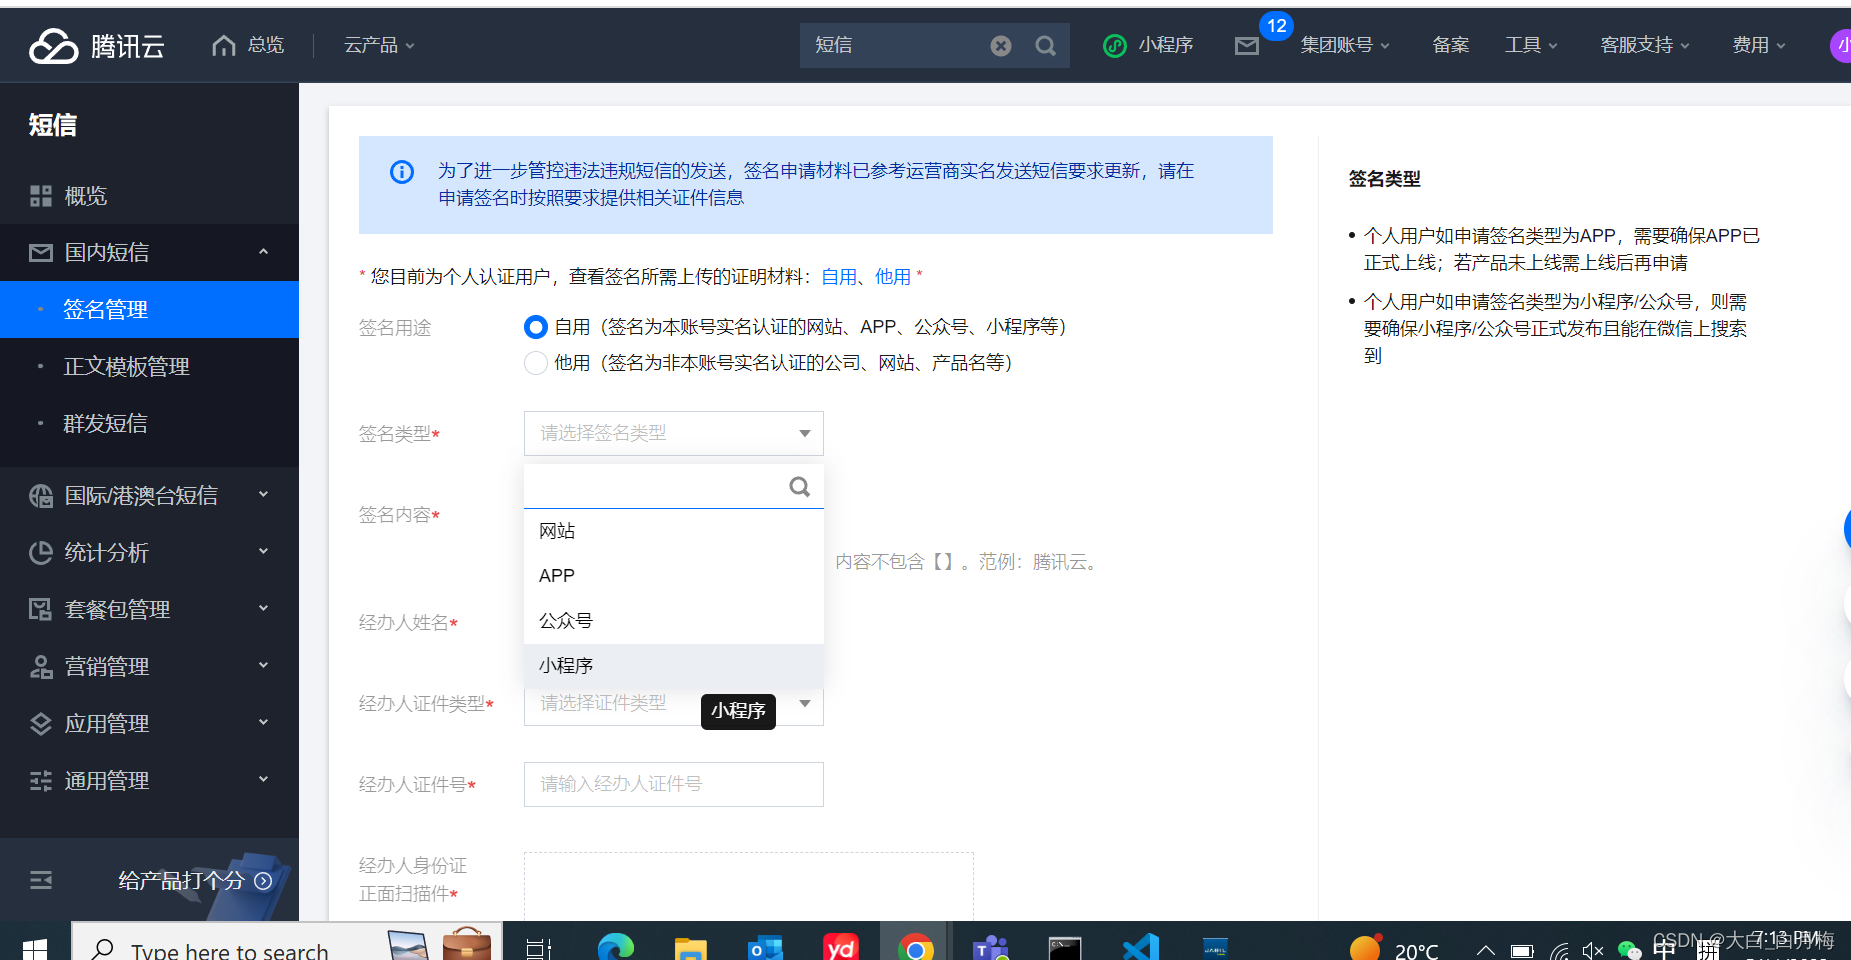Choose 网站 from signature type list
This screenshot has height=960, width=1851.
(673, 531)
